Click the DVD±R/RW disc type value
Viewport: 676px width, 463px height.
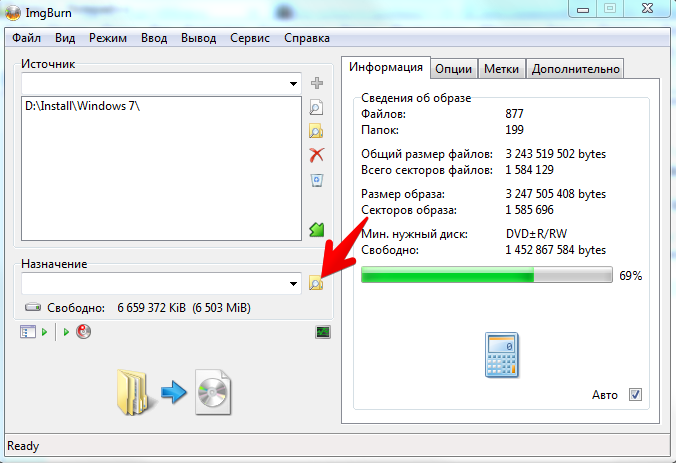pyautogui.click(x=536, y=234)
